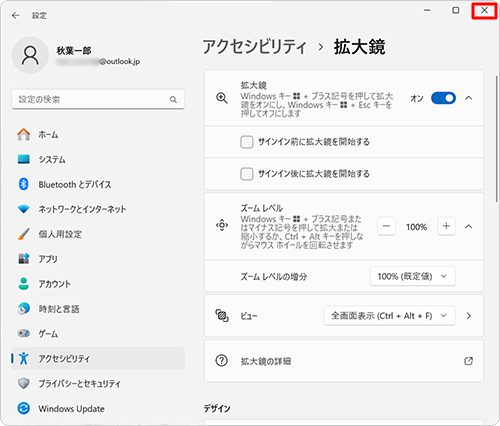
Task: Focus the 設定の検索 search field
Action: [98, 99]
